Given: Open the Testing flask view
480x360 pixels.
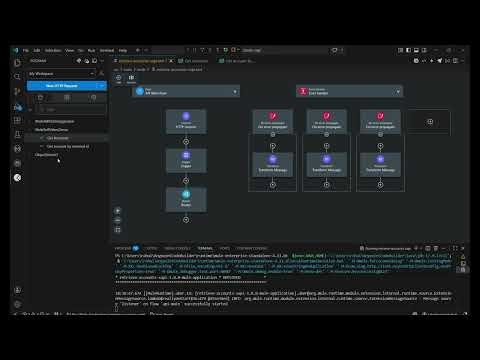Looking at the screenshot, I should [17, 135].
